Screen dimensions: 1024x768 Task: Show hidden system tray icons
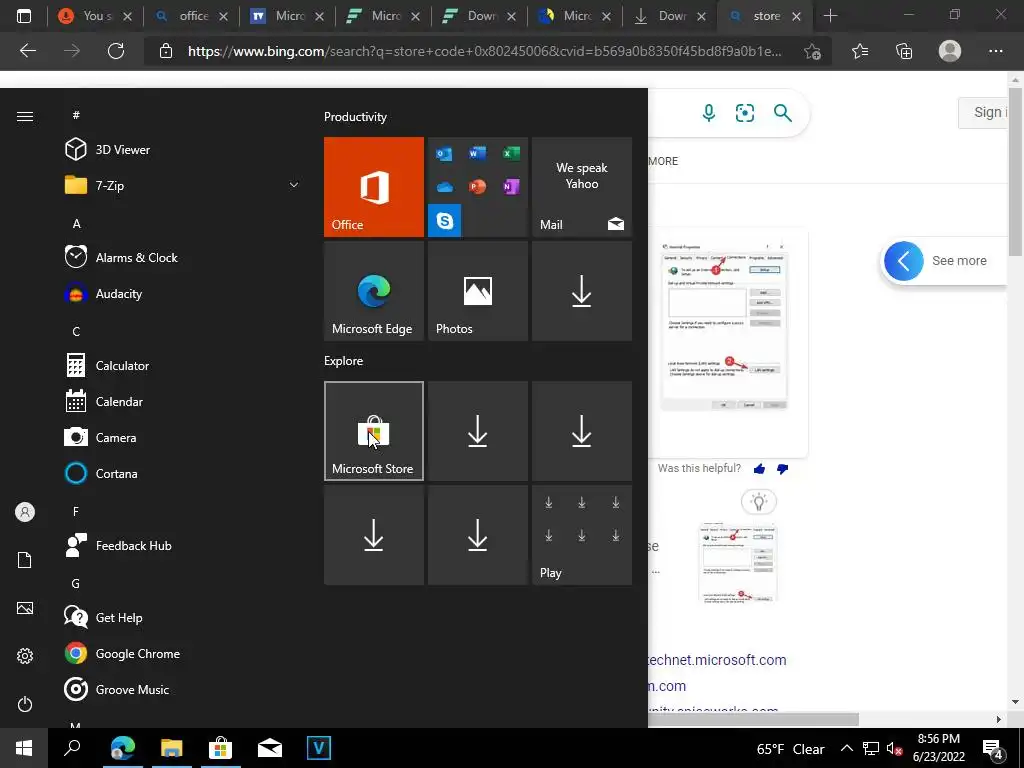[846, 748]
